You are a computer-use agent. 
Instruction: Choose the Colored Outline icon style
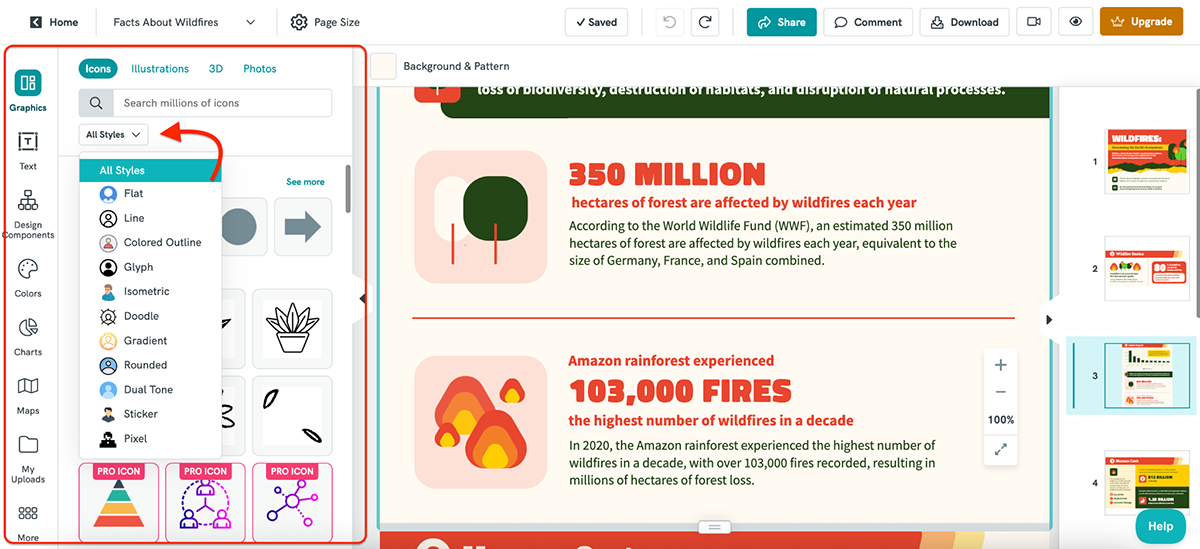[x=150, y=242]
